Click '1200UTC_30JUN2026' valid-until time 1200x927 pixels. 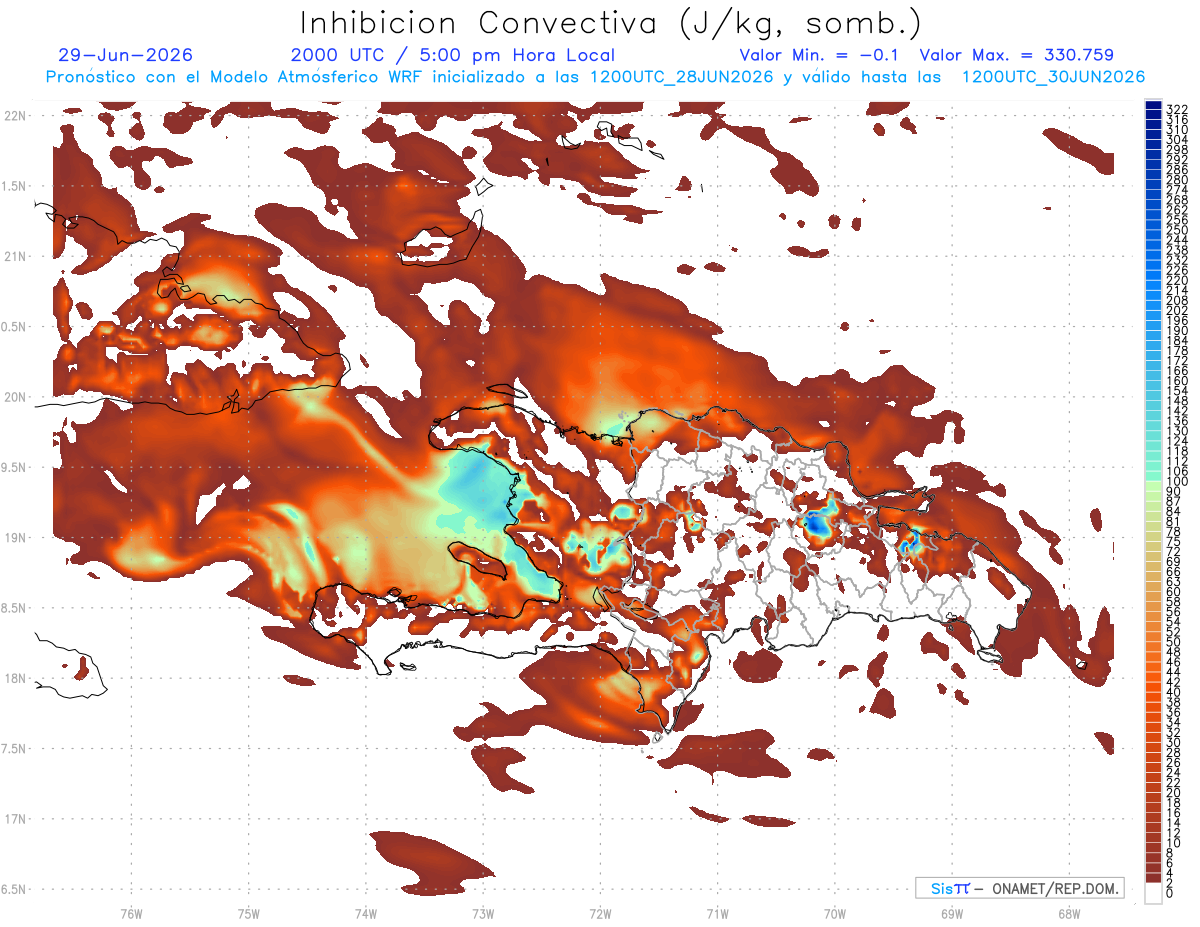coord(1053,77)
